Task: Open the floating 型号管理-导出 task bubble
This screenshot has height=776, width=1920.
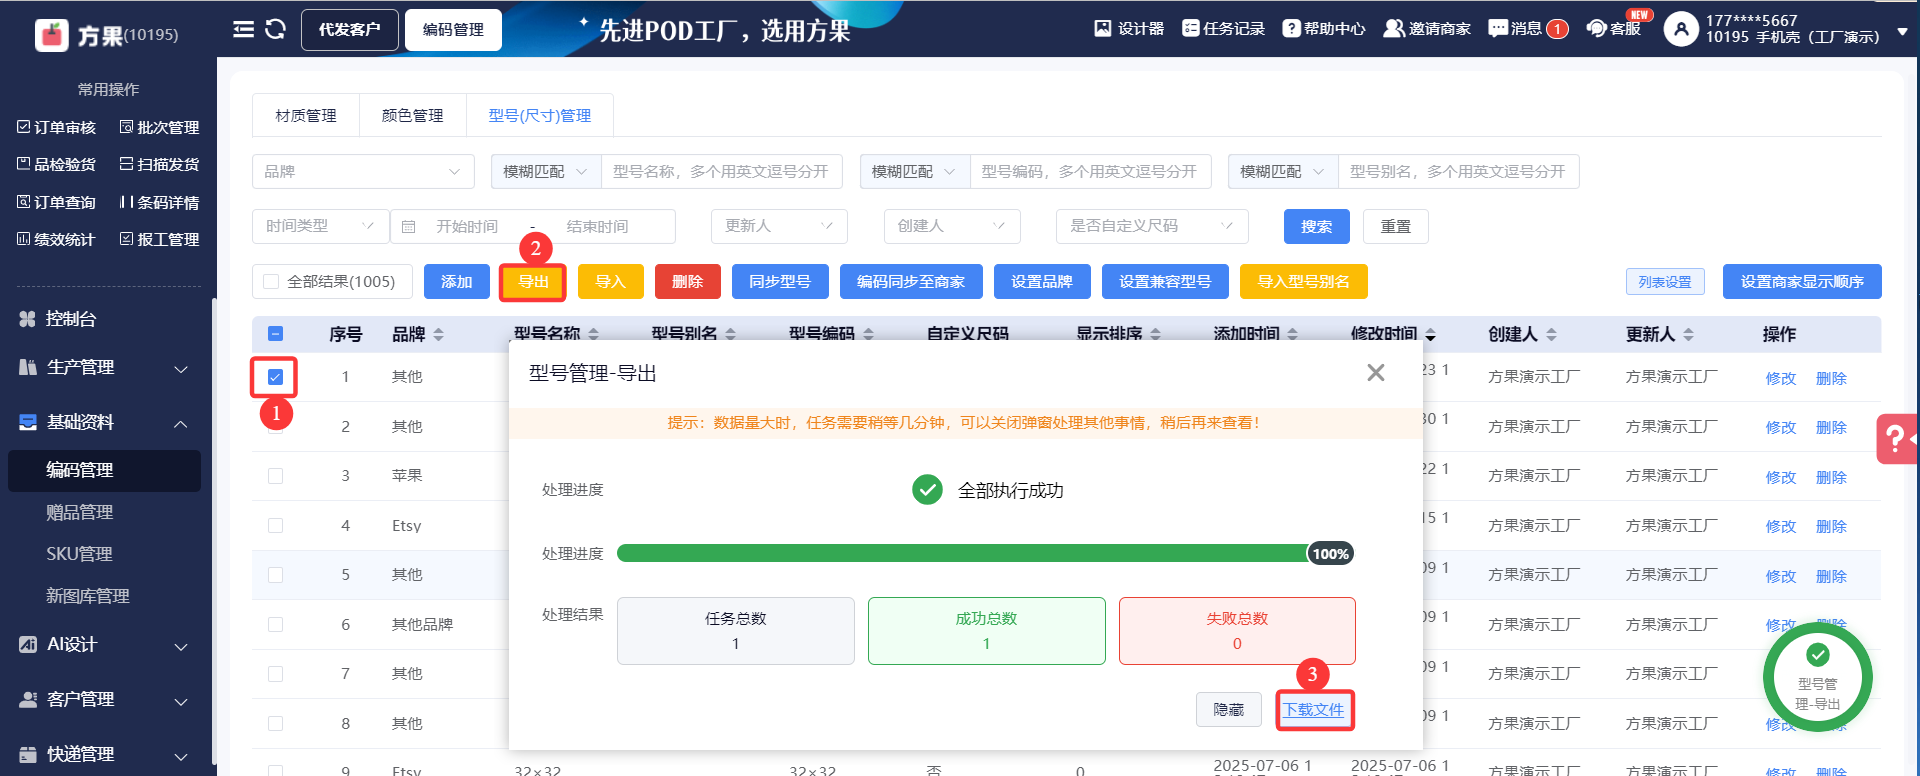Action: coord(1818,676)
